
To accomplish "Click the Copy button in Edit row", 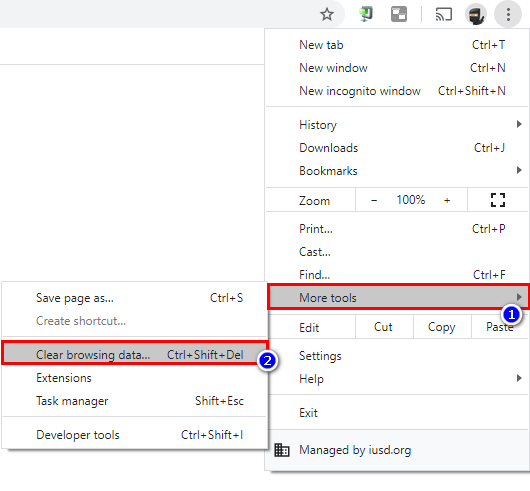I will click(x=442, y=327).
